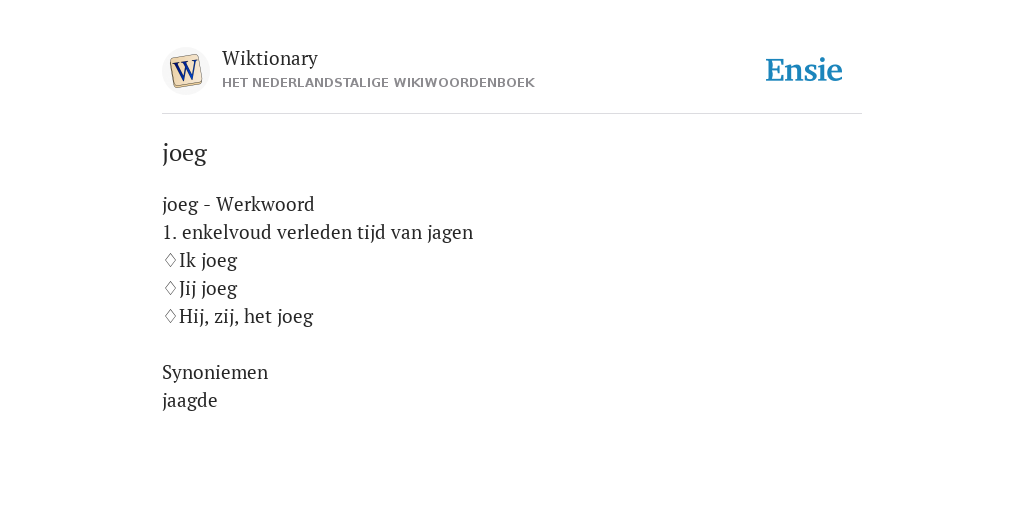Image resolution: width=1024 pixels, height=512 pixels.
Task: Click the Wiktionary source title
Action: click(270, 59)
